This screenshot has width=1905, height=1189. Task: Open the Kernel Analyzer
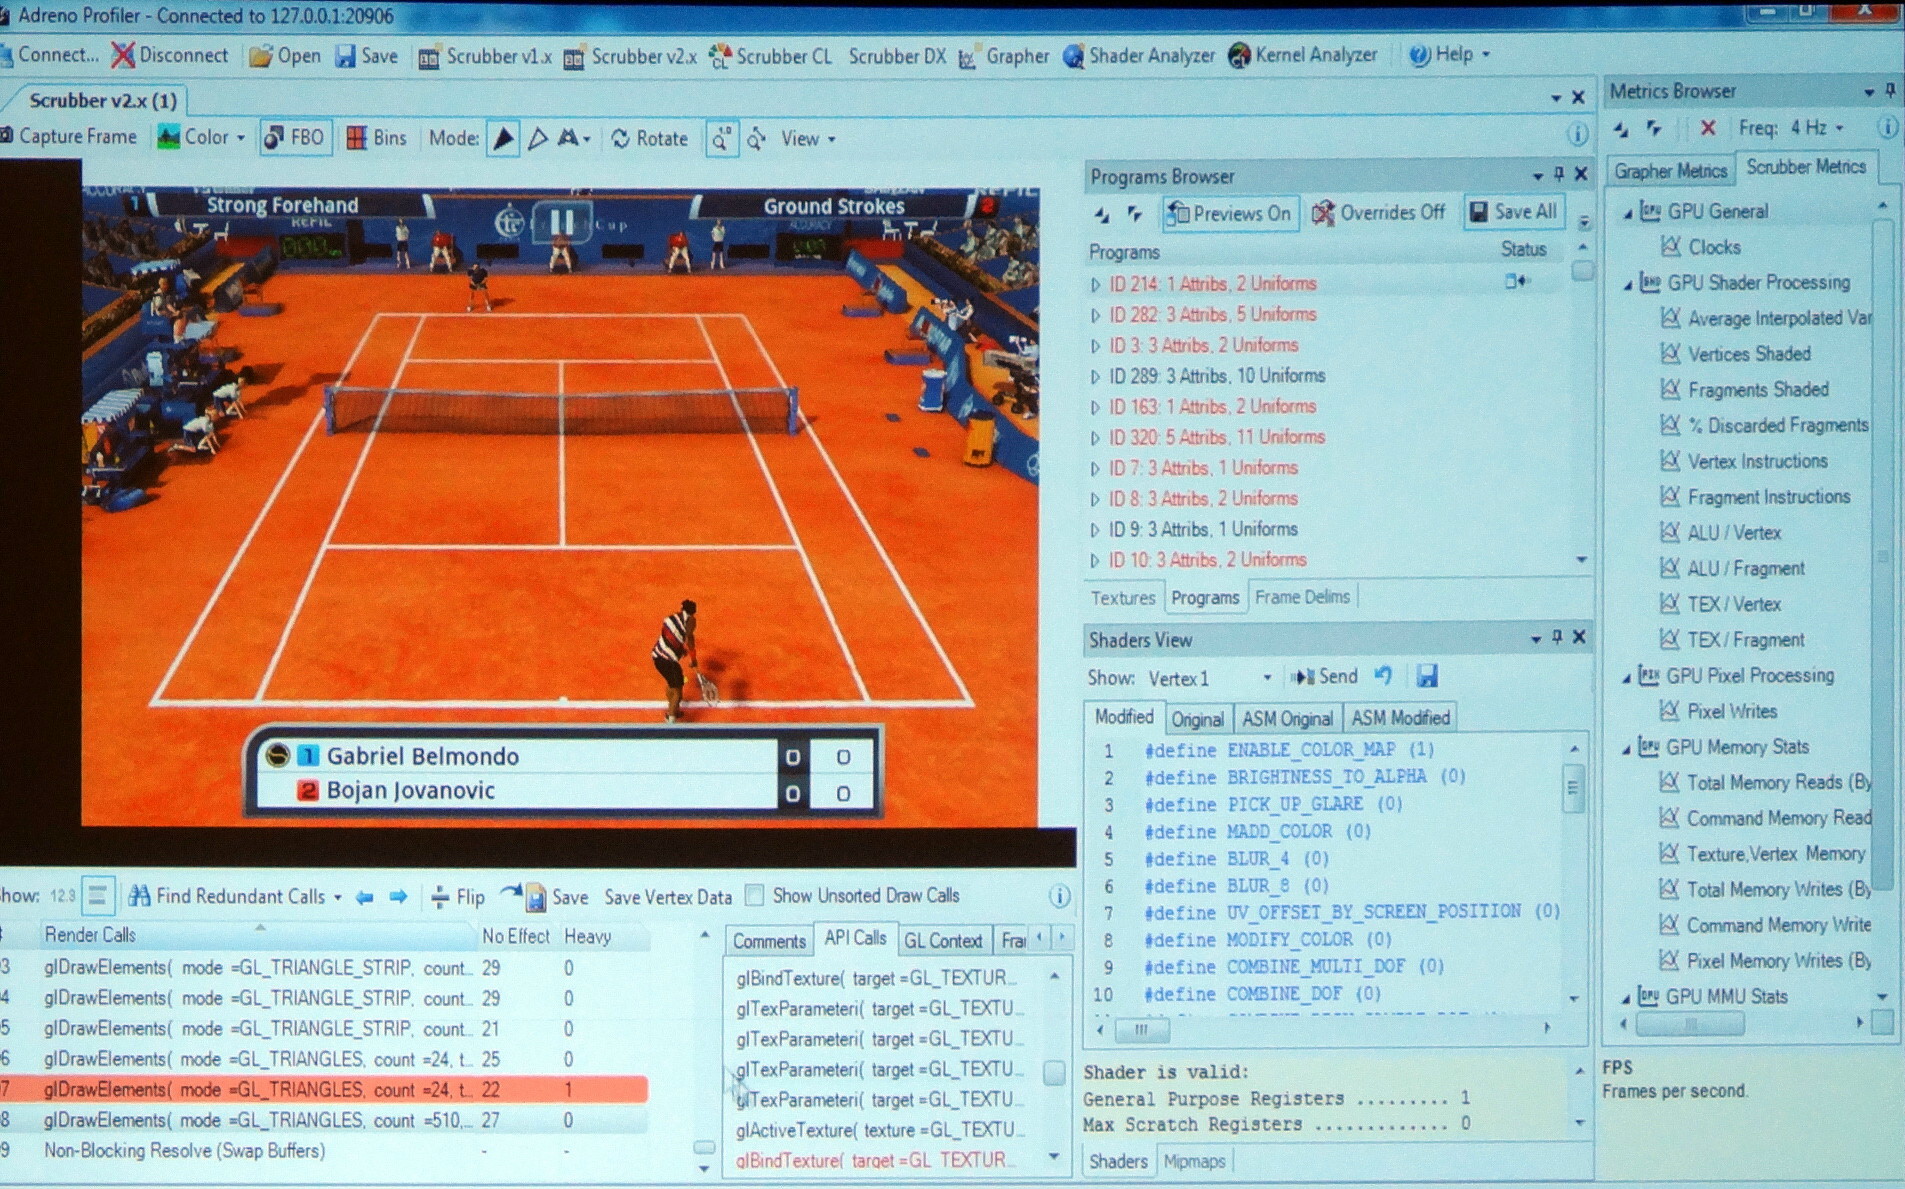(1303, 55)
